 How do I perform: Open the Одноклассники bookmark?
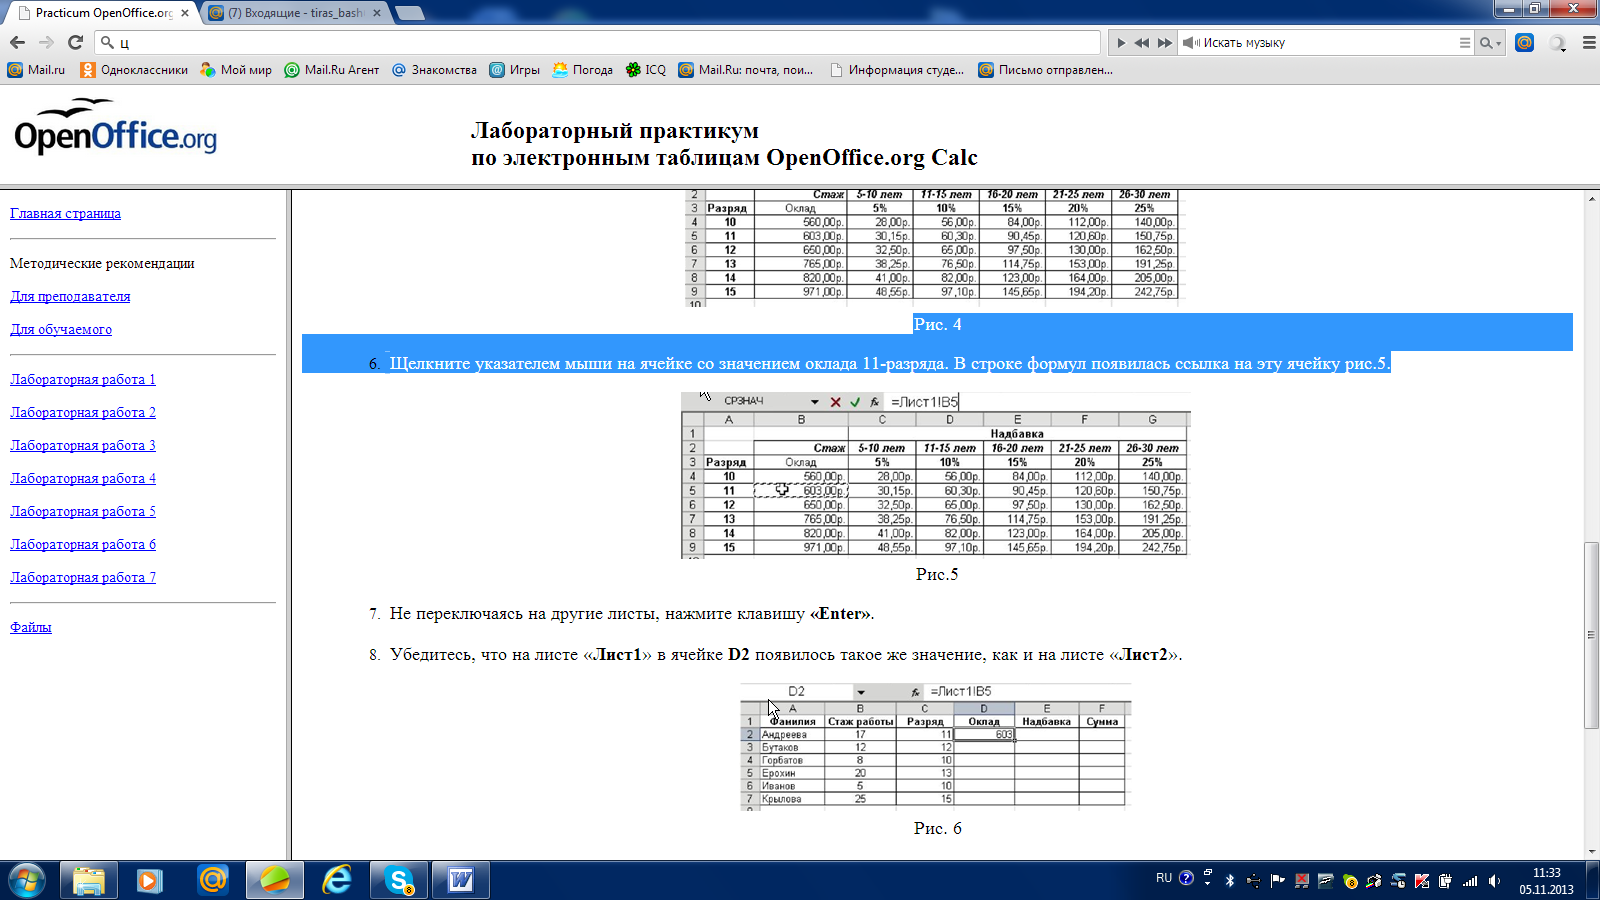point(134,70)
